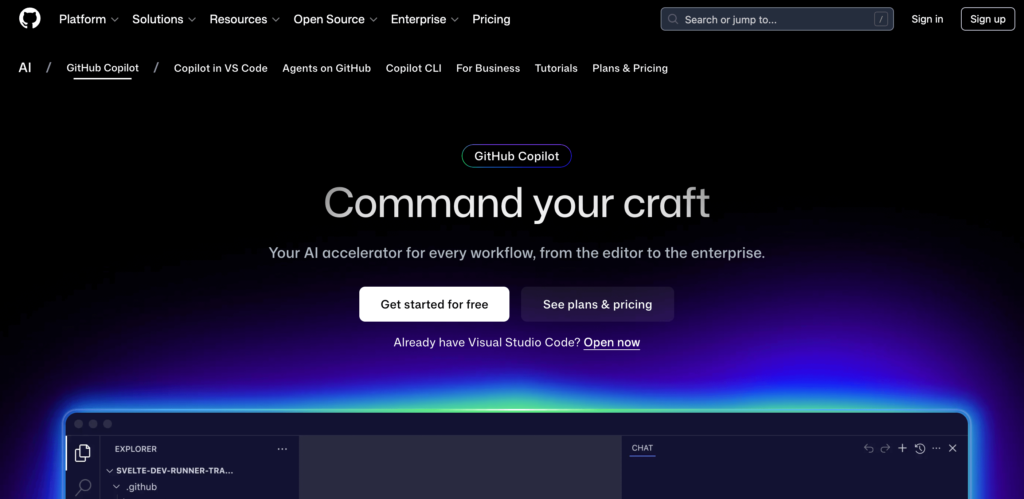Collapse the SVELTE-DEV-RUNNER-TRA... root folder
The image size is (1024, 499).
[170, 470]
